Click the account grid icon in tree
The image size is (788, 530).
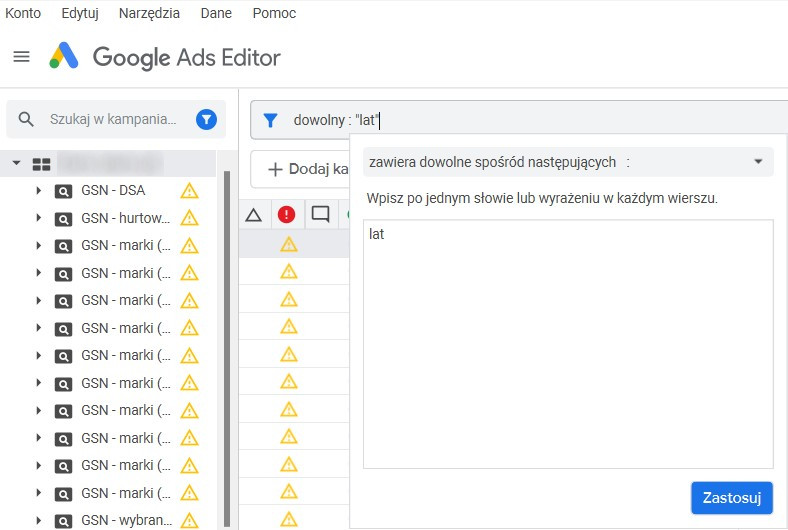[x=41, y=164]
